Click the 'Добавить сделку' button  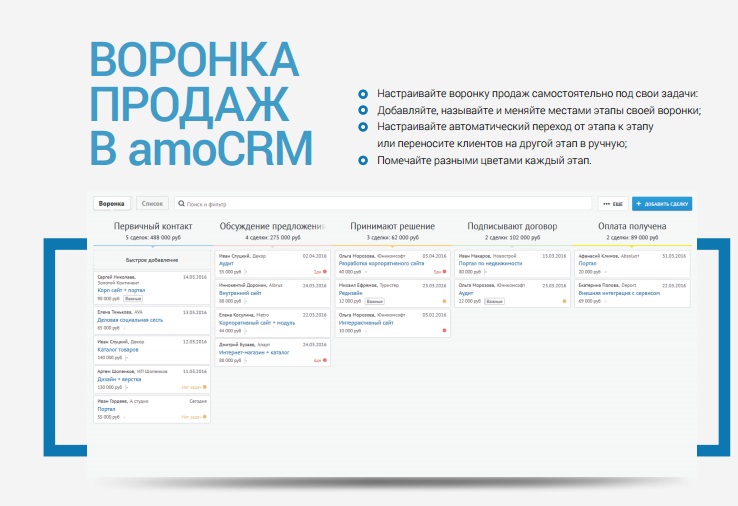click(662, 204)
